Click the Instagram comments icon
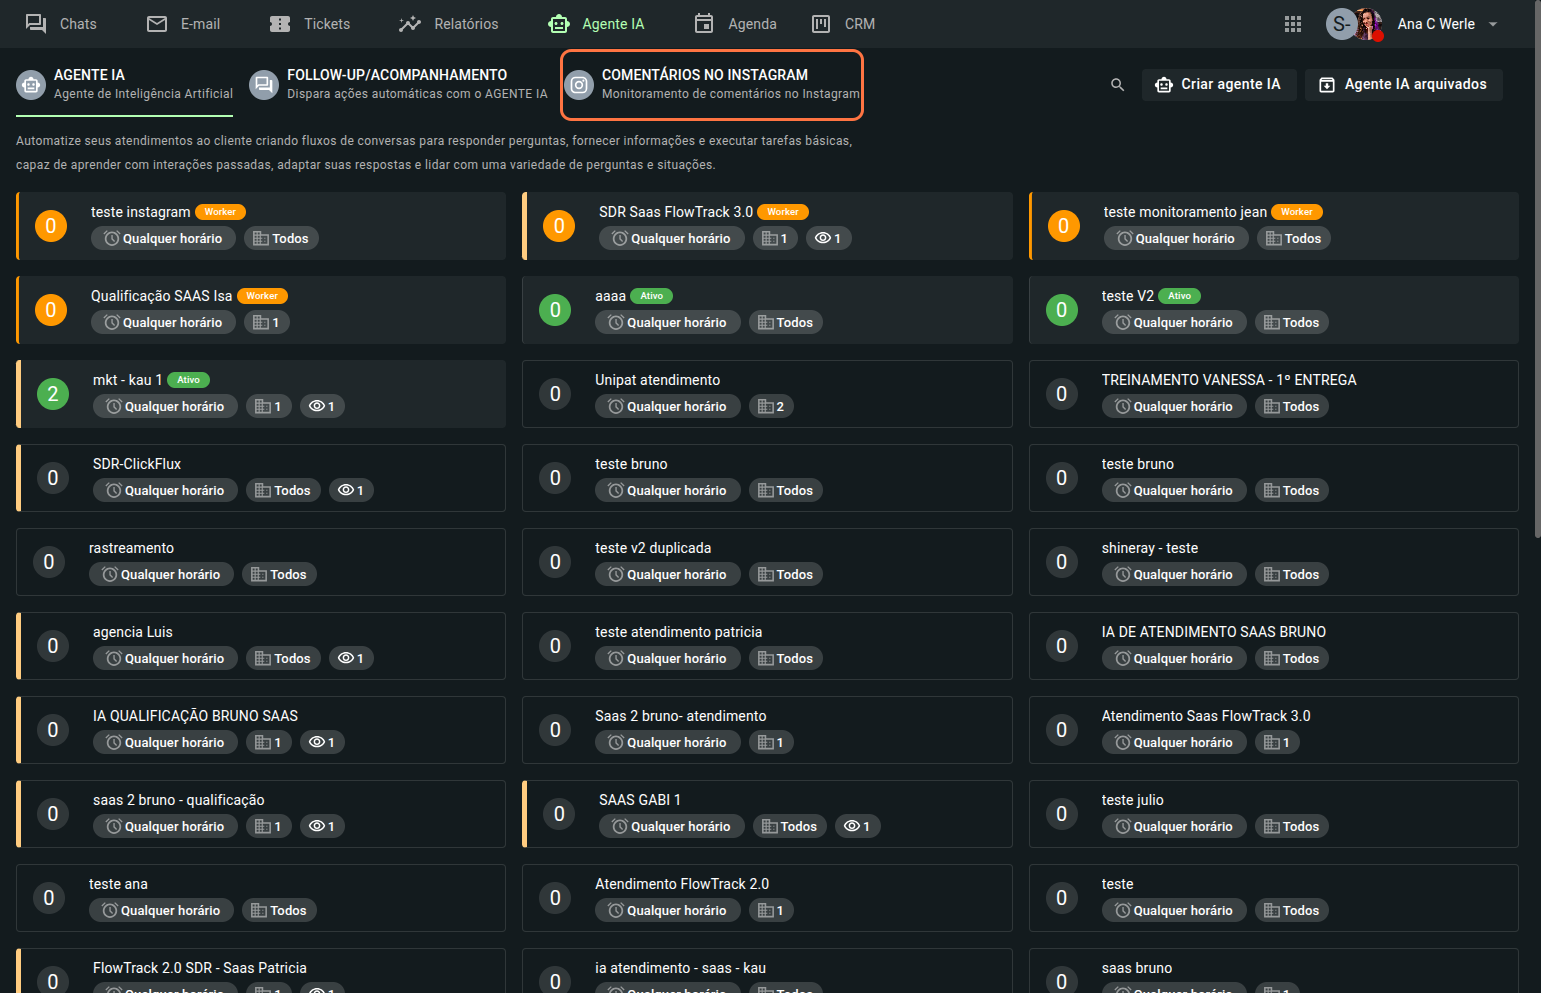This screenshot has width=1541, height=993. 579,85
